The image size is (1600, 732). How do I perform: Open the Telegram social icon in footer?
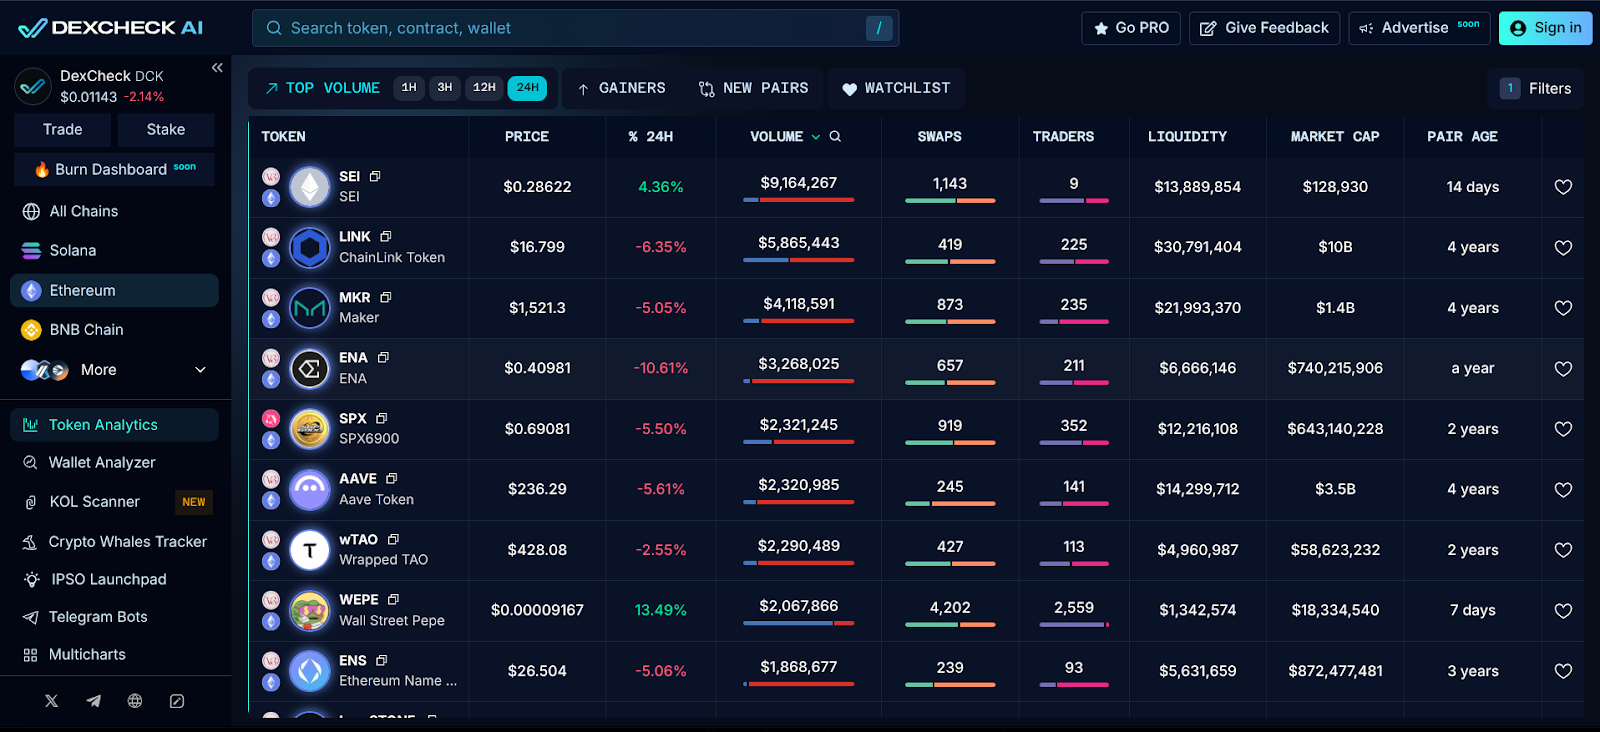coord(93,701)
